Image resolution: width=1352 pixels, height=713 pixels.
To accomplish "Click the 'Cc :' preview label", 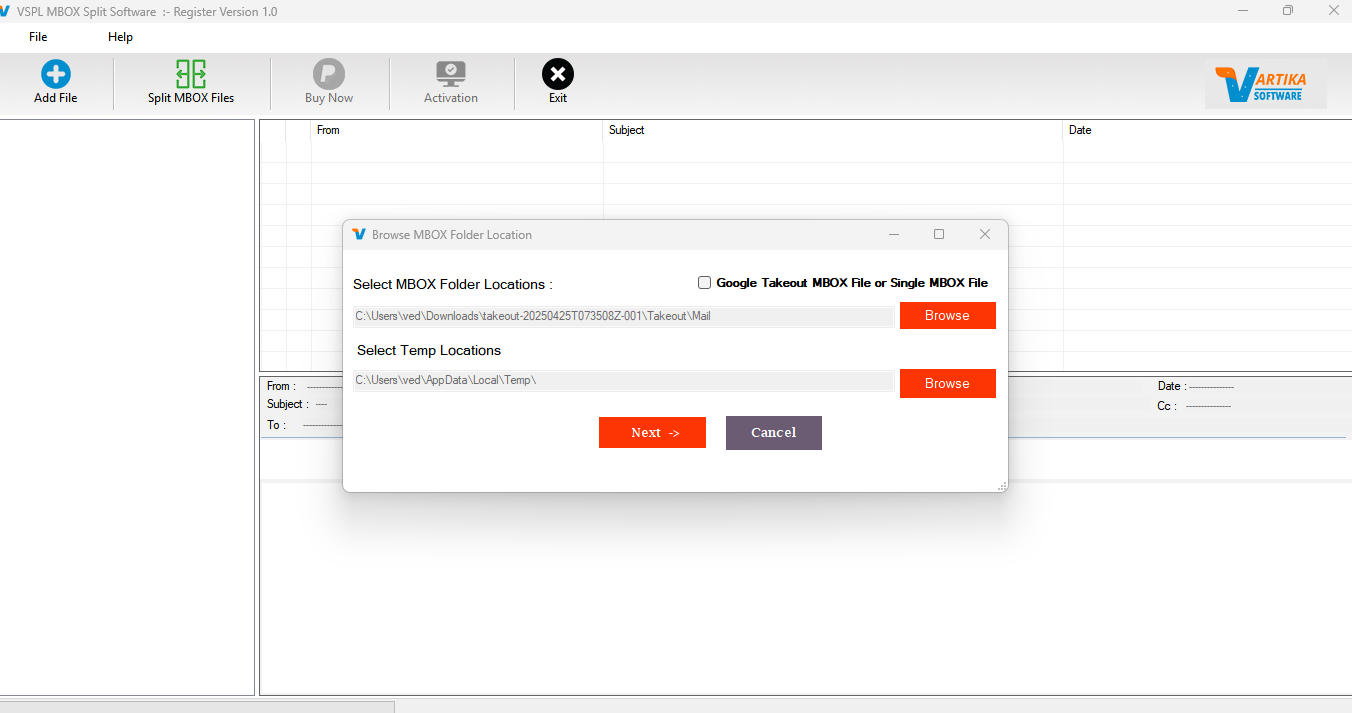I will coord(1167,407).
